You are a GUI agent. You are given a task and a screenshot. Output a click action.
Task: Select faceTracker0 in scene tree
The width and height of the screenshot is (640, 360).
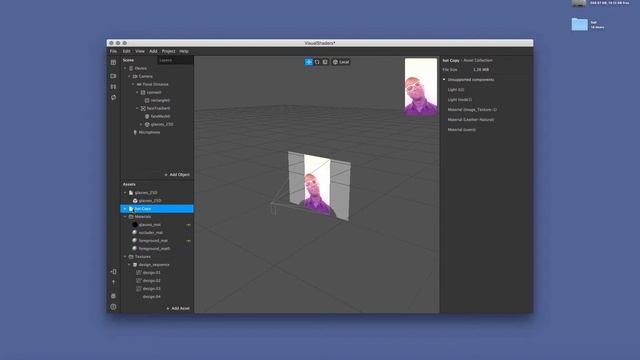pos(158,109)
